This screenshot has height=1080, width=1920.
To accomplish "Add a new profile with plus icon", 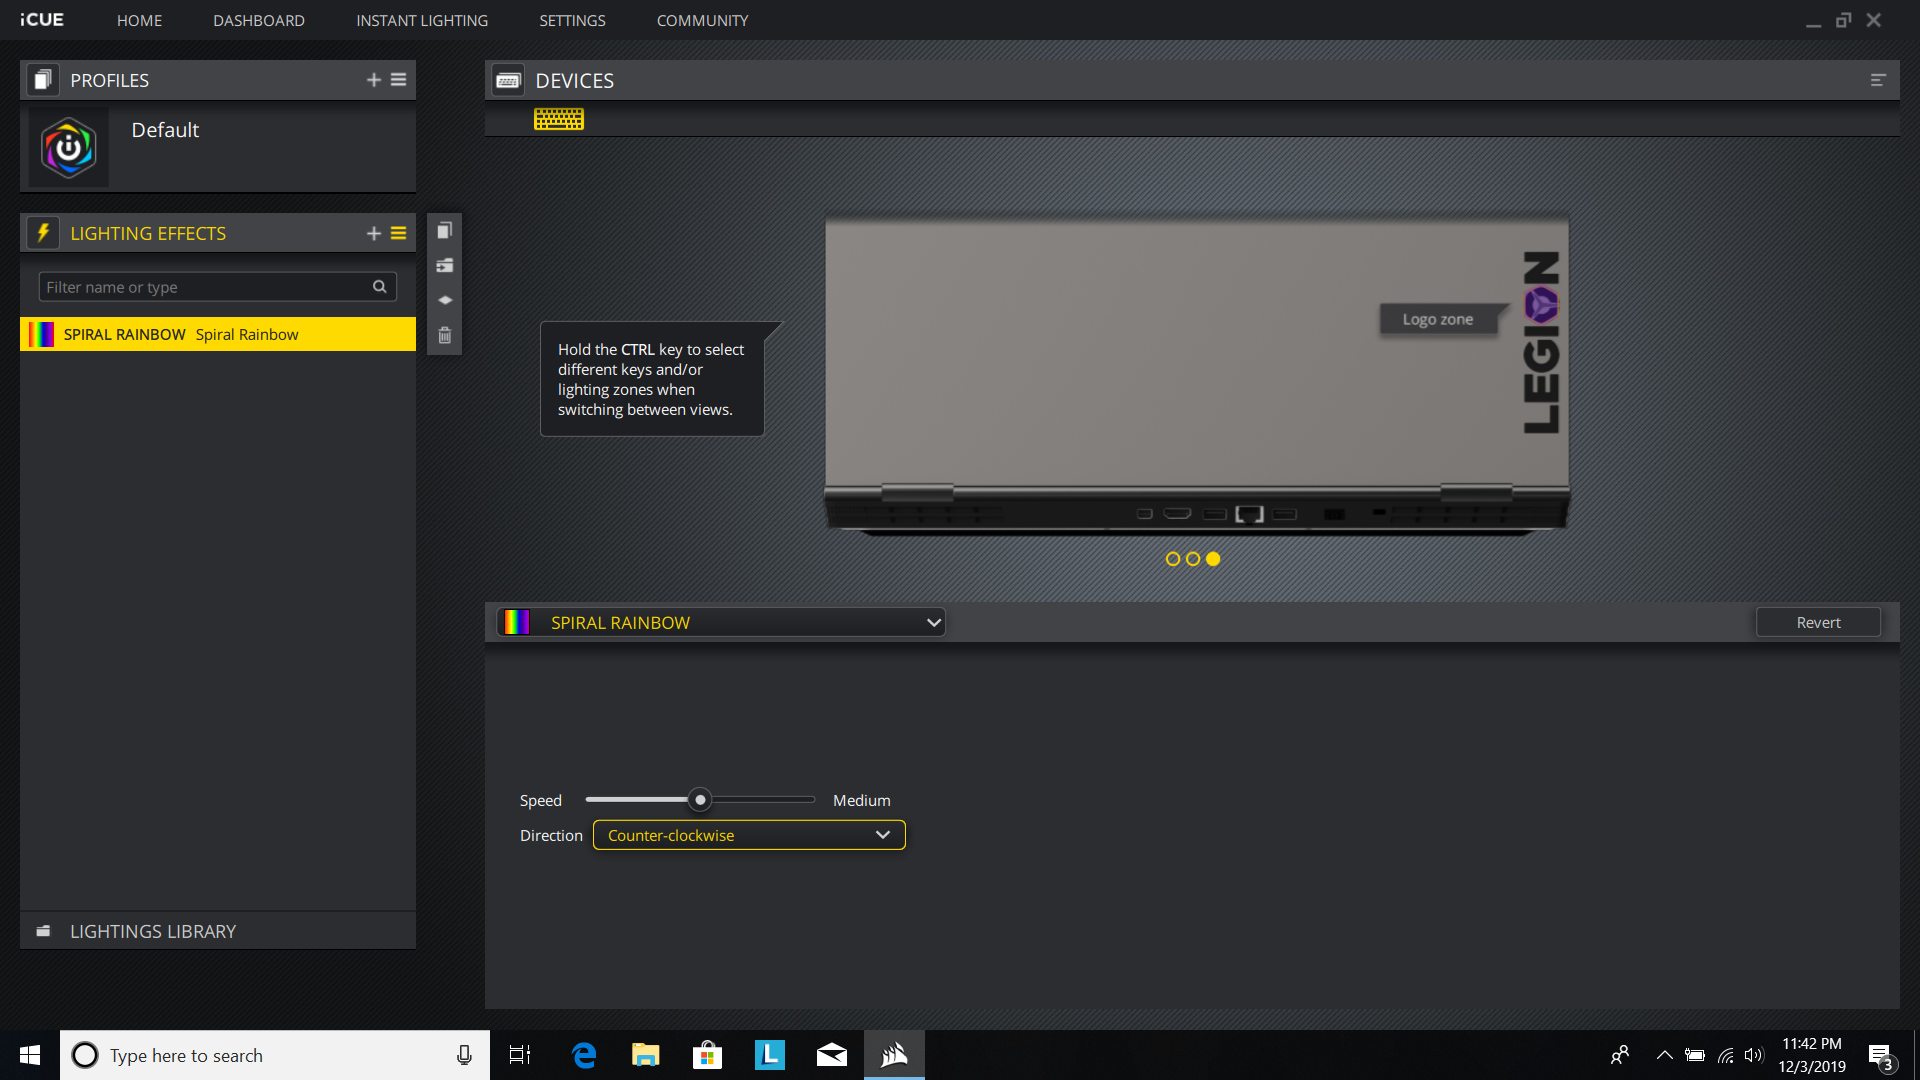I will [373, 80].
